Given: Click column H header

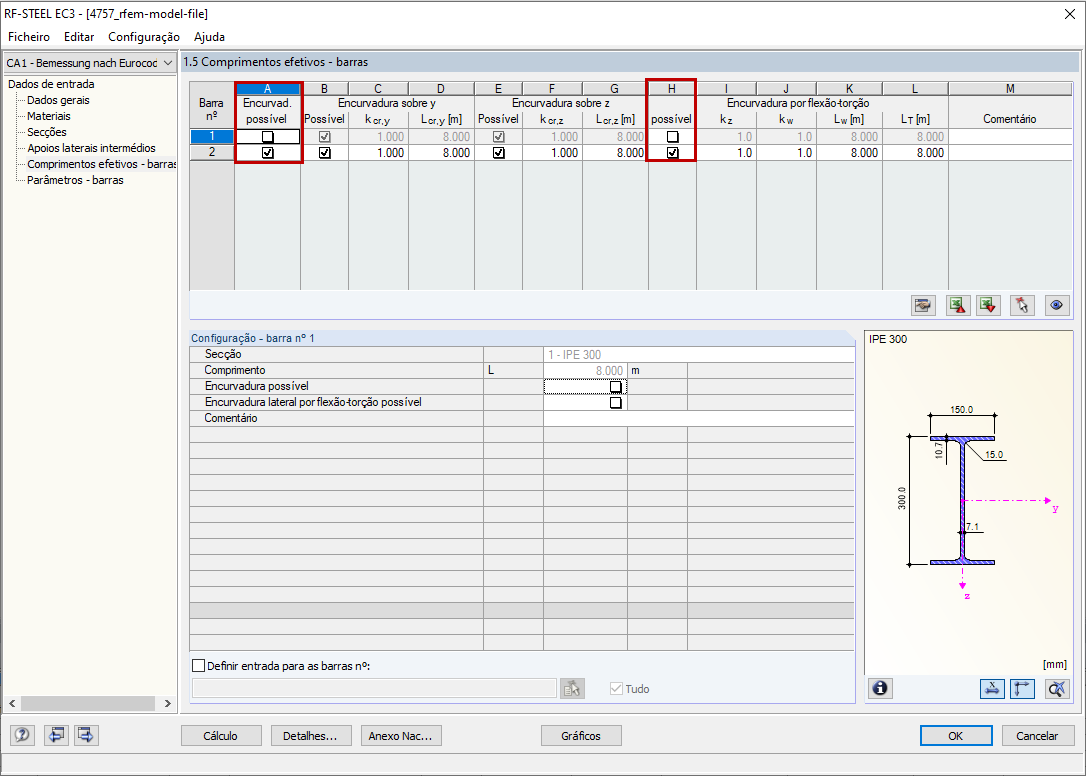Looking at the screenshot, I should pyautogui.click(x=672, y=89).
